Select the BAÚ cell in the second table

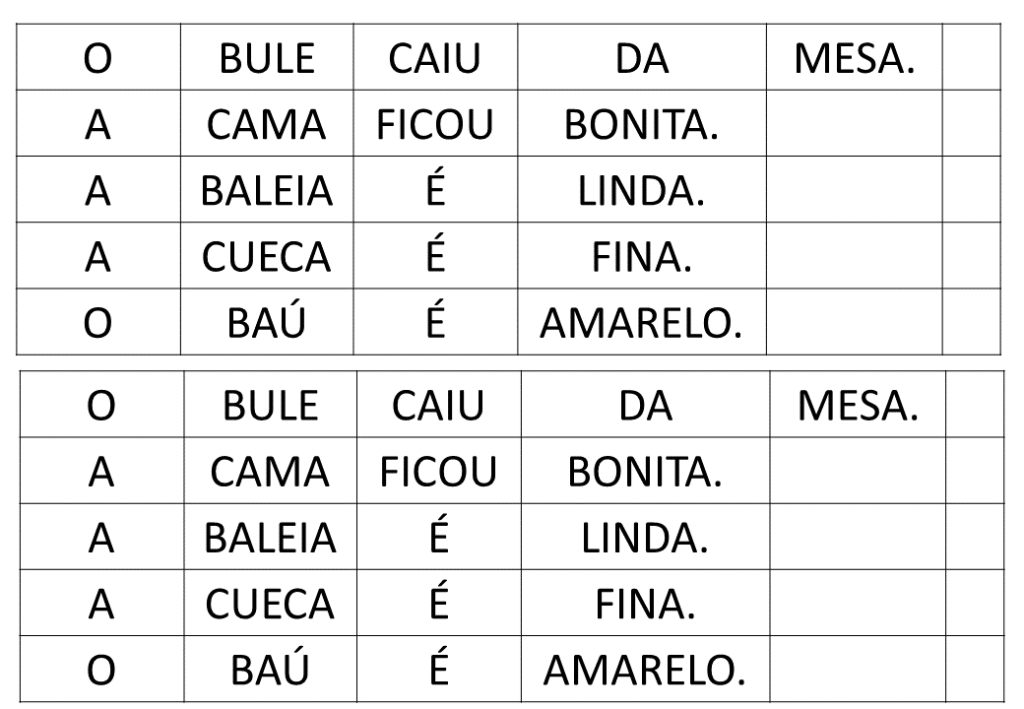click(270, 670)
